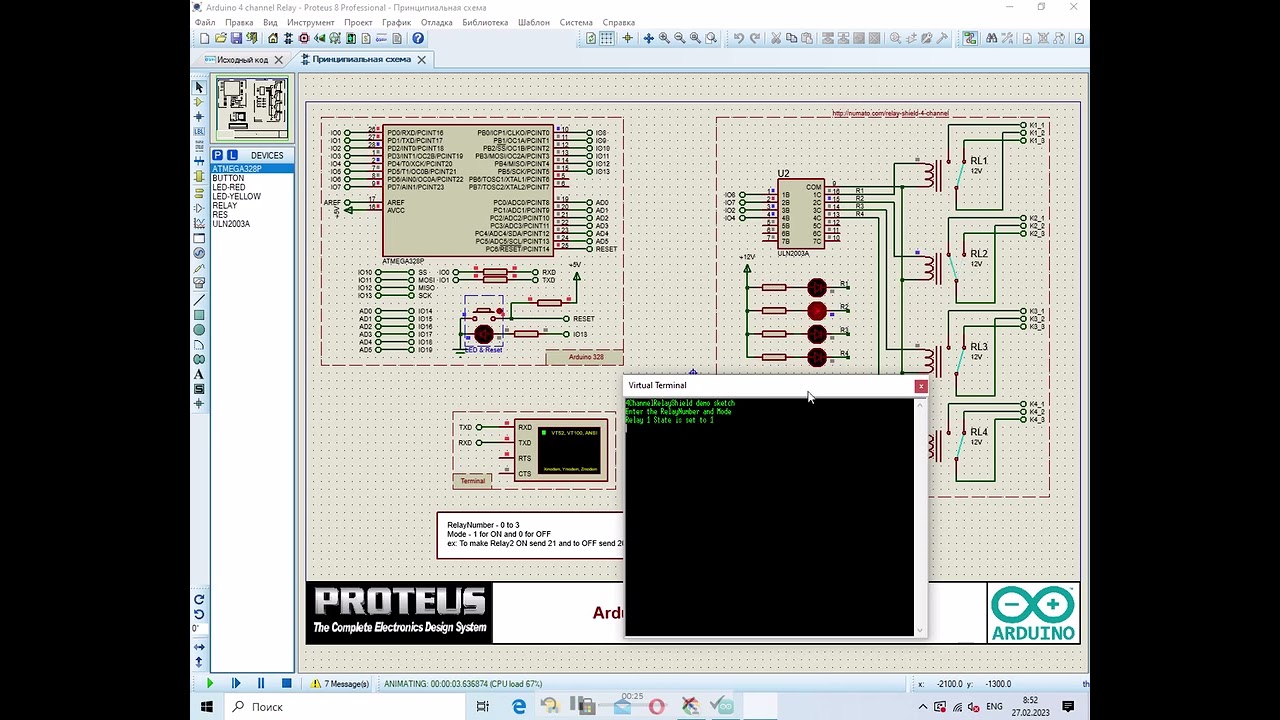Viewport: 1280px width, 720px height.
Task: Copy selection to clipboard icon
Action: click(x=791, y=38)
